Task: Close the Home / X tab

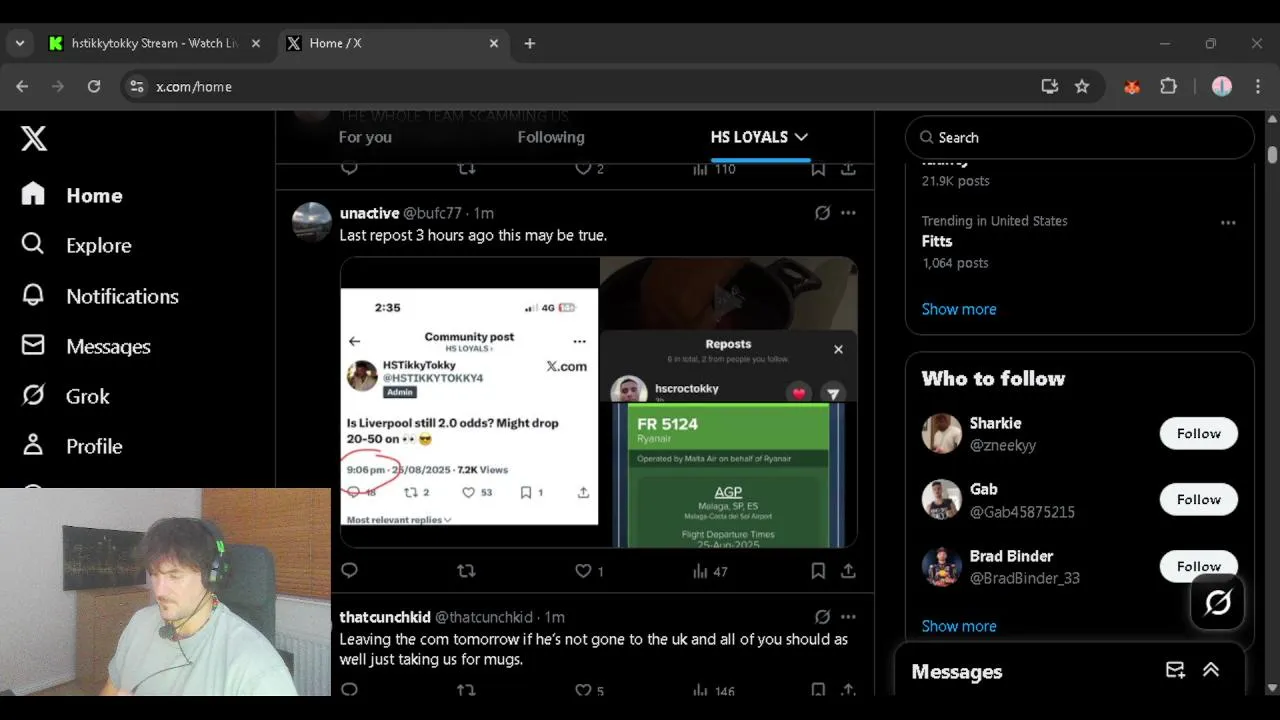Action: click(494, 43)
